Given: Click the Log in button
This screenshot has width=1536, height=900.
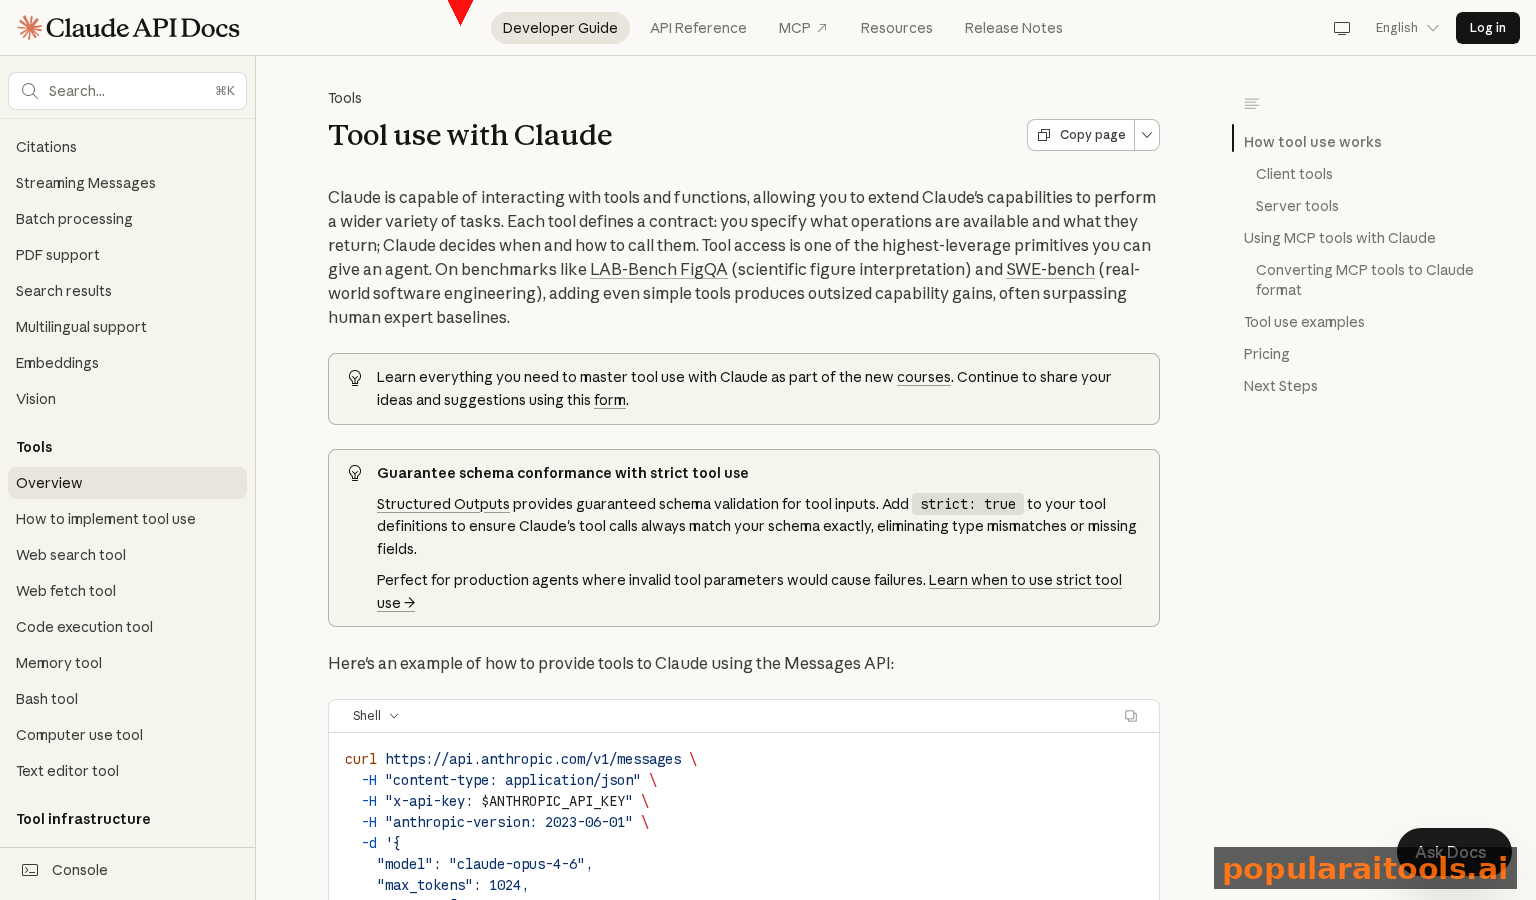Looking at the screenshot, I should [1487, 28].
